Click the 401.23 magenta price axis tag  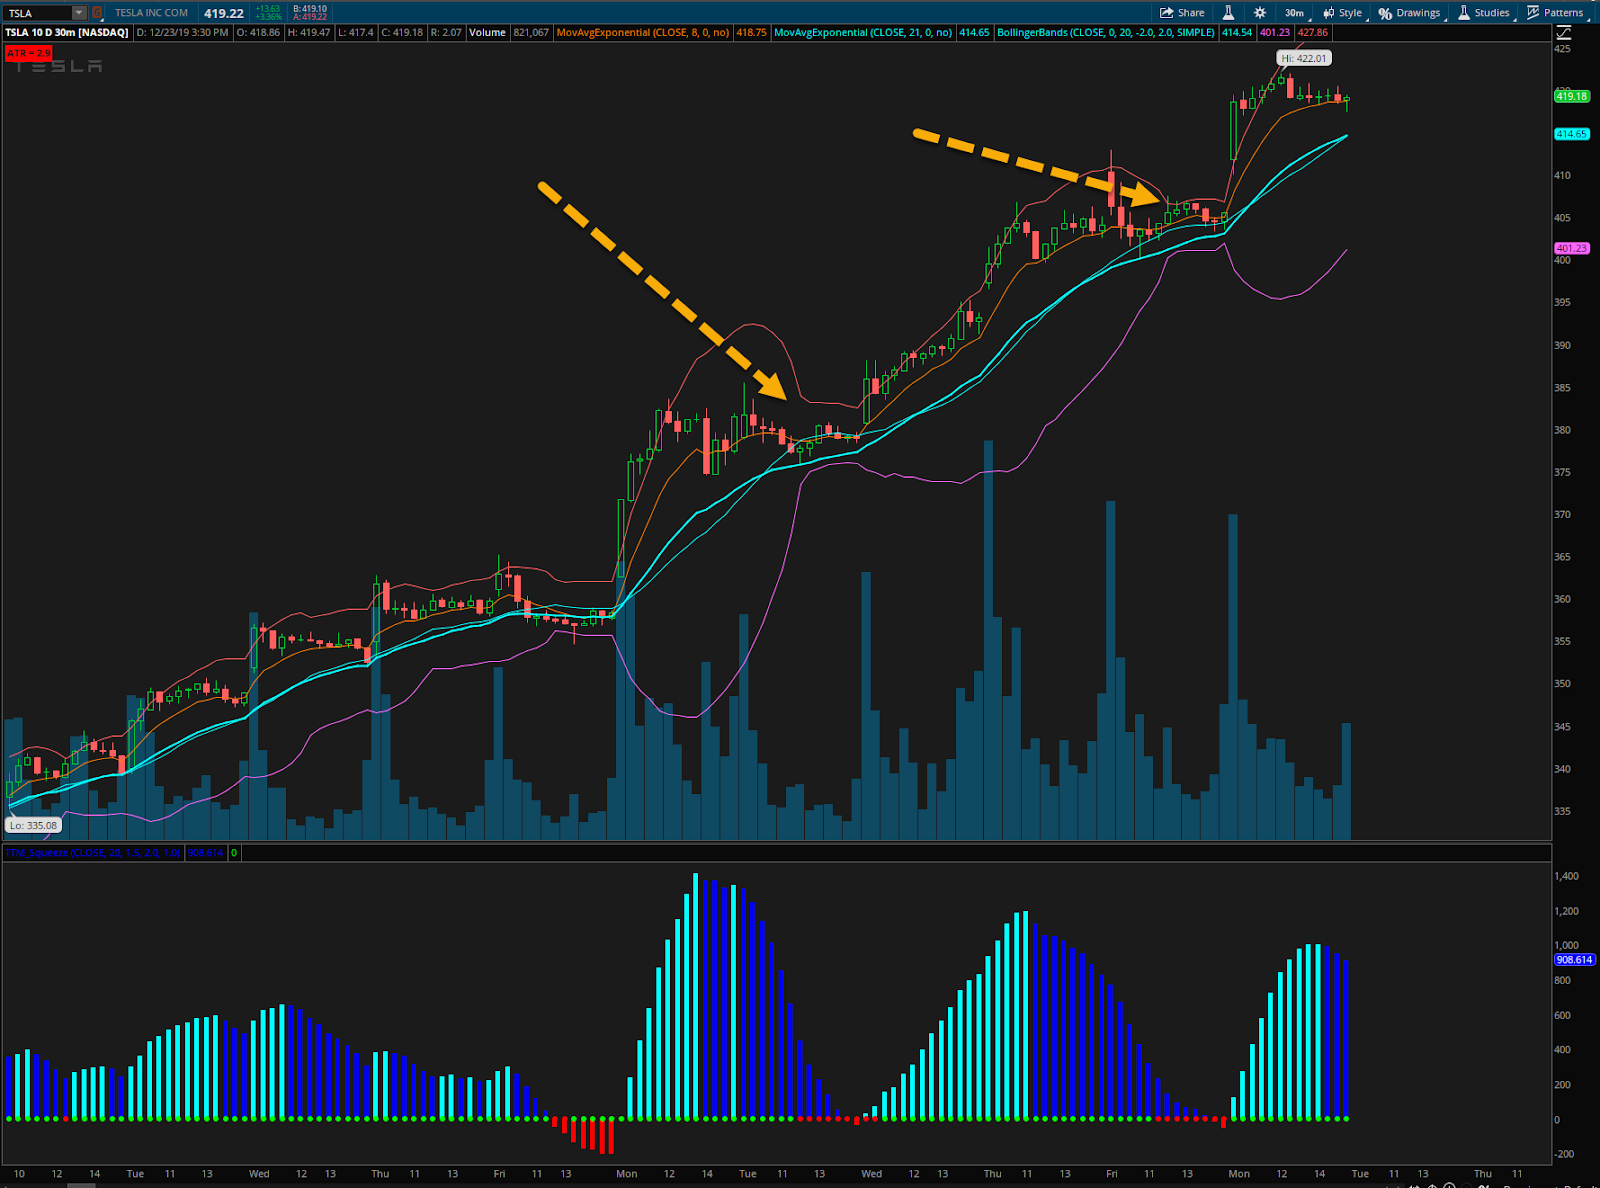coord(1572,248)
